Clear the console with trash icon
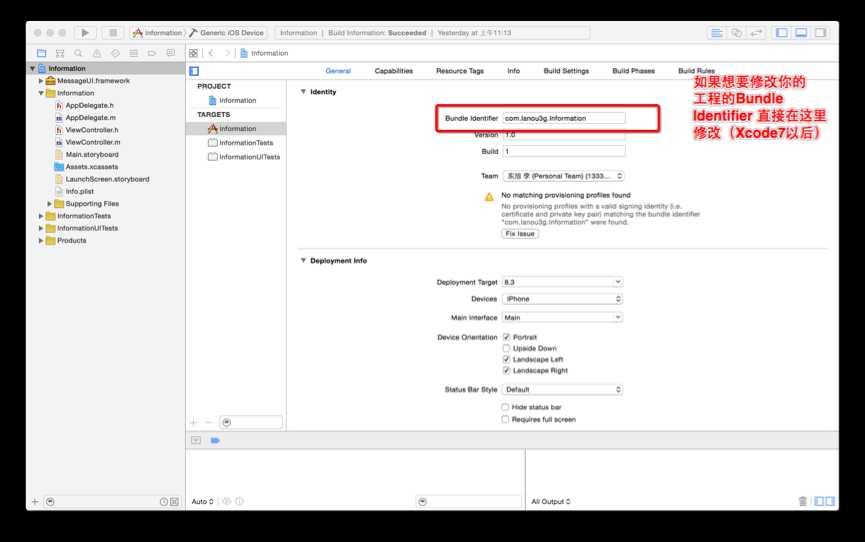The image size is (865, 542). [802, 501]
